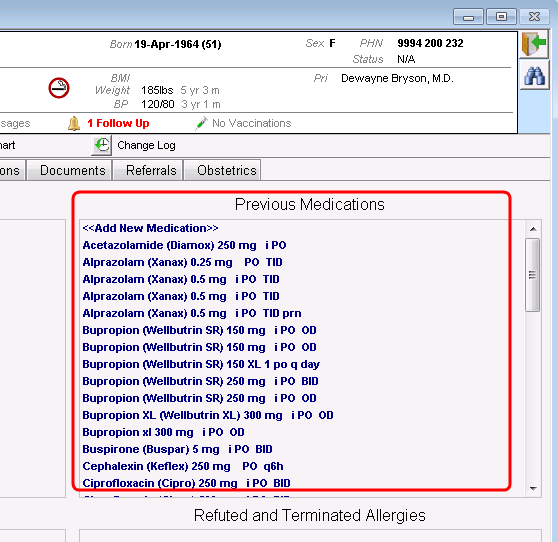Screen dimensions: 558x542
Task: Click the vaccination syringe icon
Action: point(201,123)
